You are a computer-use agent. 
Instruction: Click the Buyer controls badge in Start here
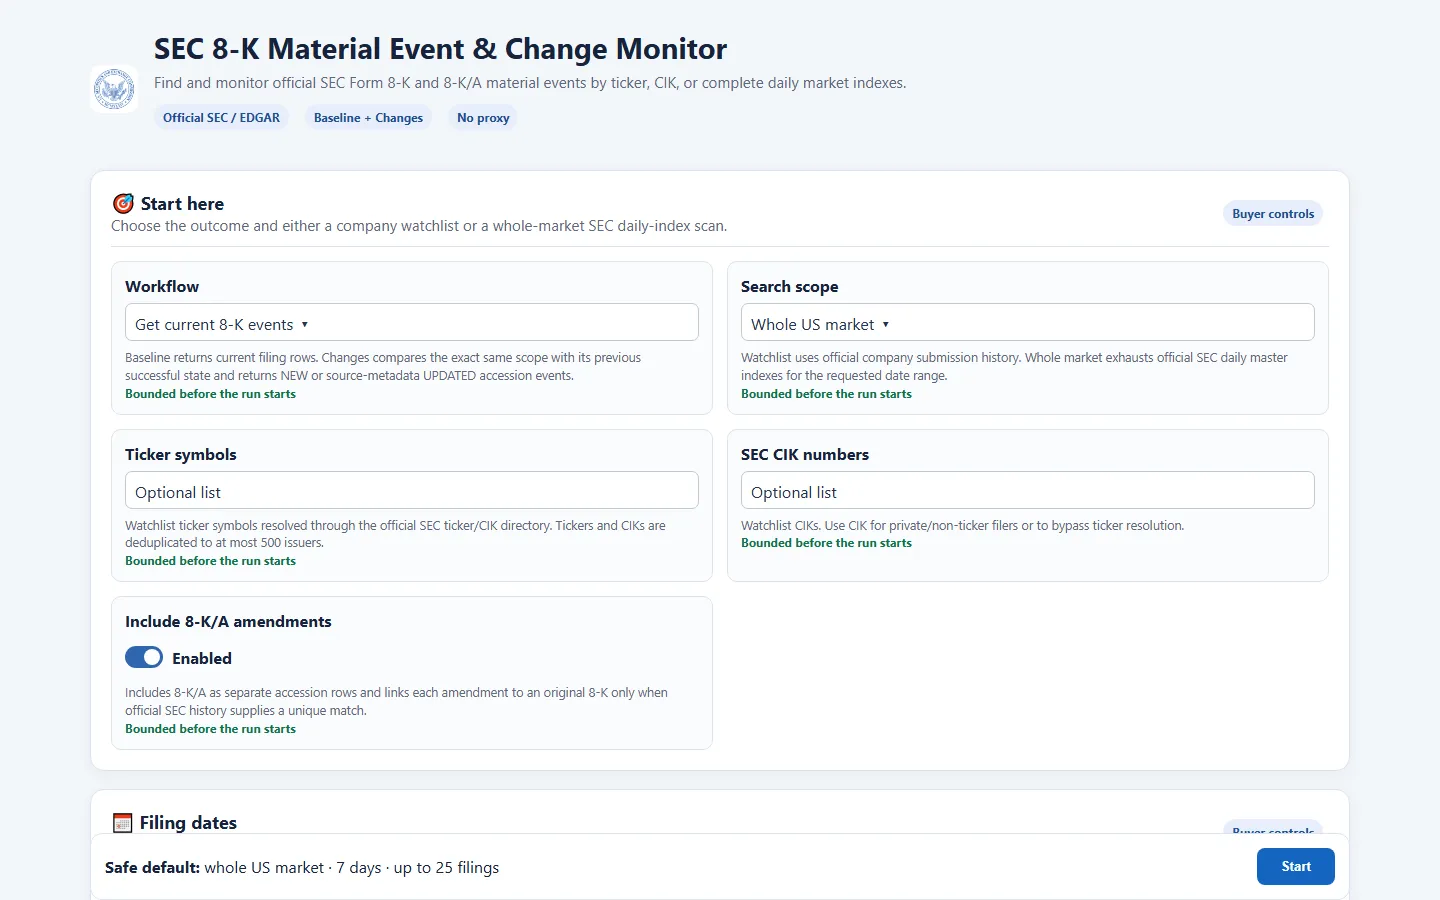tap(1273, 213)
